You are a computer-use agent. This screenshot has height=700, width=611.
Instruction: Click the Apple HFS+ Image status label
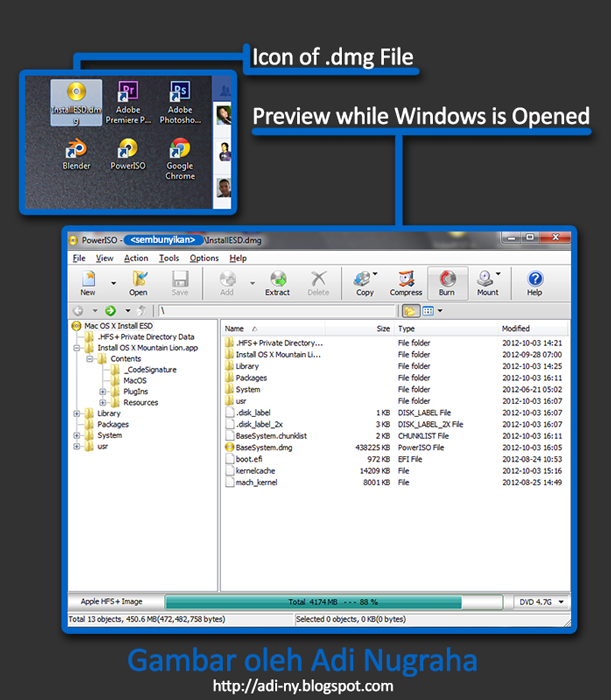[111, 601]
